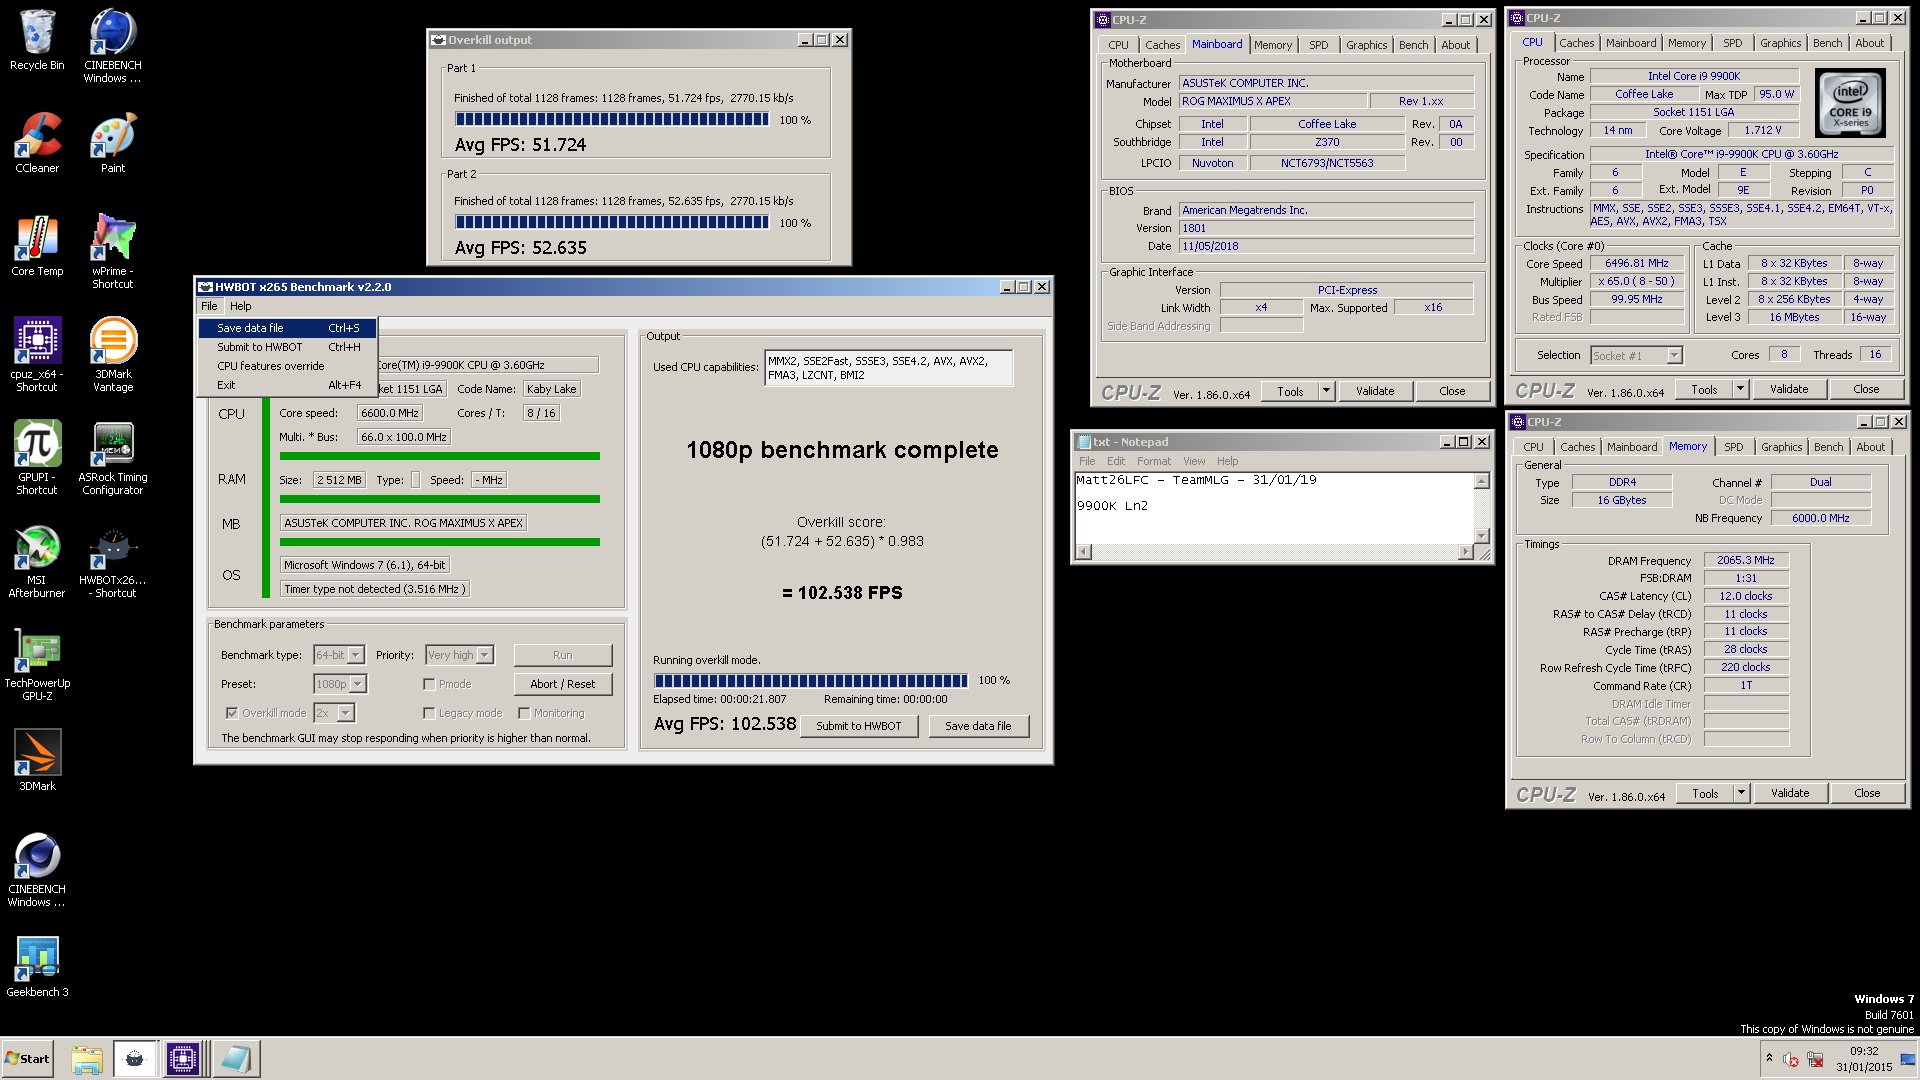The image size is (1920, 1080).
Task: Open CINEBENCH Windows icon beside Recycle Bin
Action: click(x=112, y=46)
